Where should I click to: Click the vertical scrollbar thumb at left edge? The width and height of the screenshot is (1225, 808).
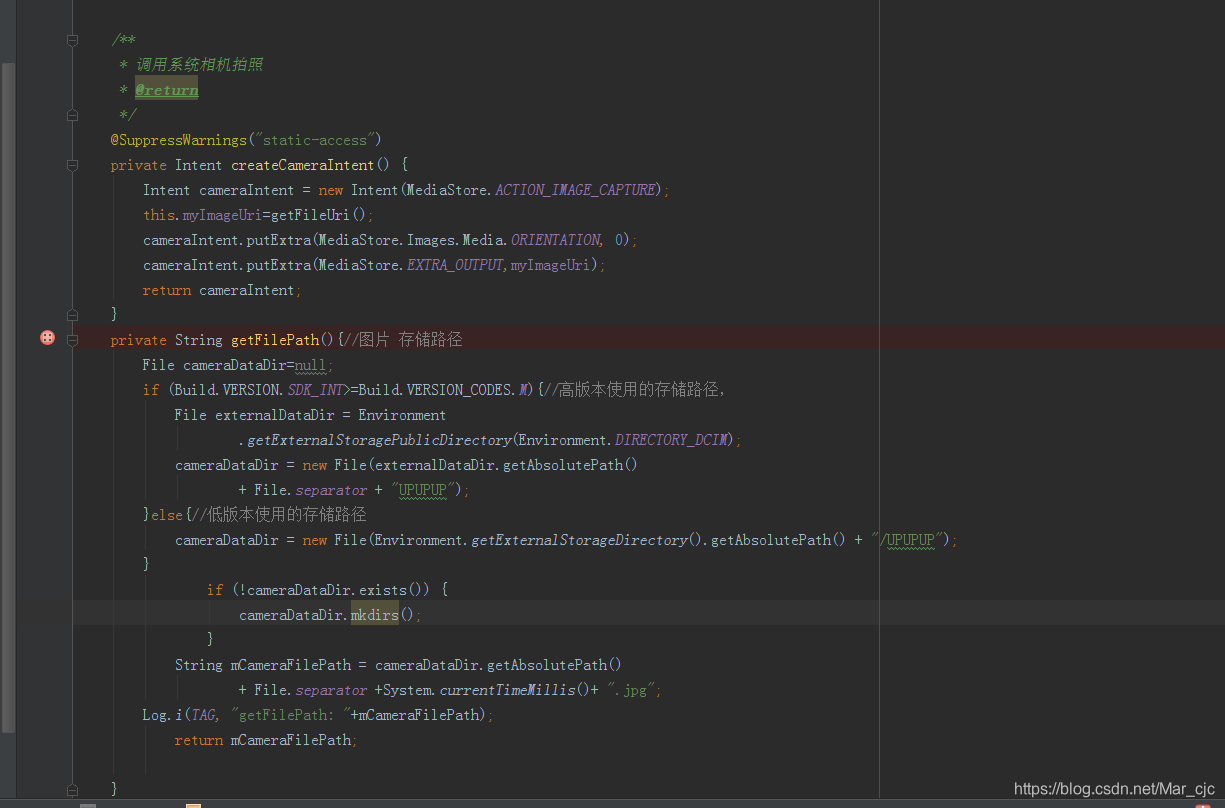click(x=8, y=397)
